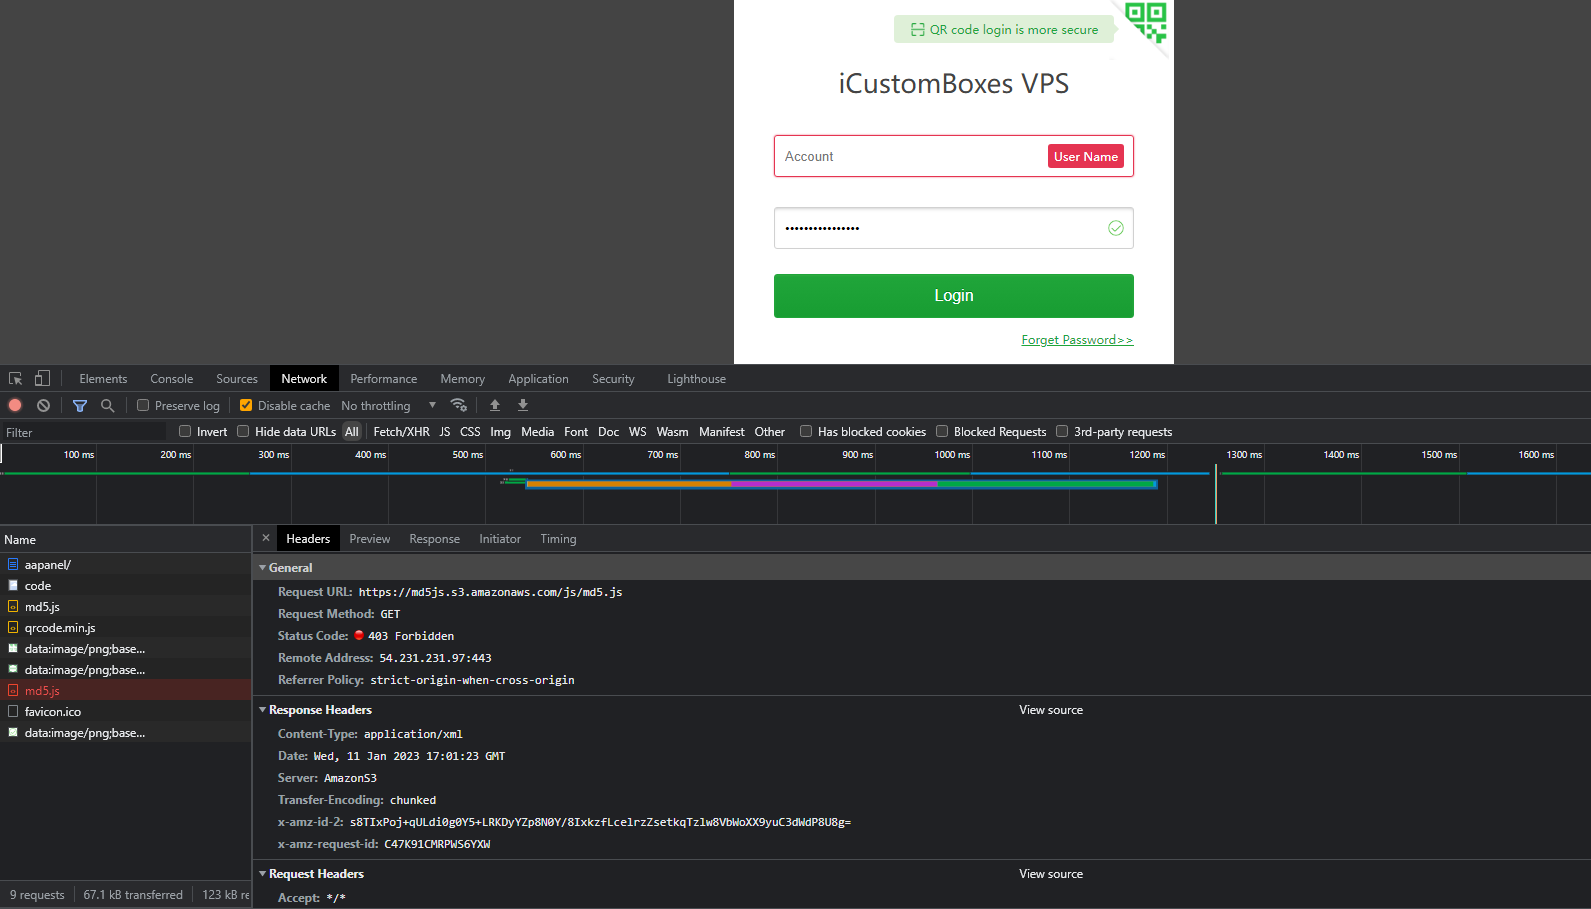Collapse the Response Headers section
This screenshot has height=909, width=1591.
tap(263, 710)
